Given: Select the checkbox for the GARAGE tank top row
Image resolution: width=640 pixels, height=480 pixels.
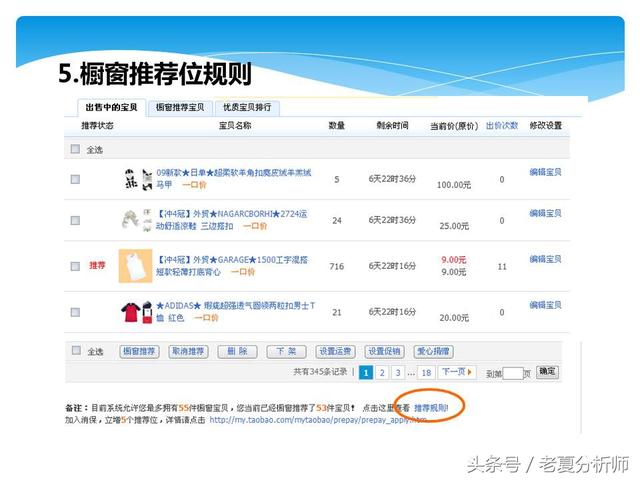Looking at the screenshot, I should [75, 266].
